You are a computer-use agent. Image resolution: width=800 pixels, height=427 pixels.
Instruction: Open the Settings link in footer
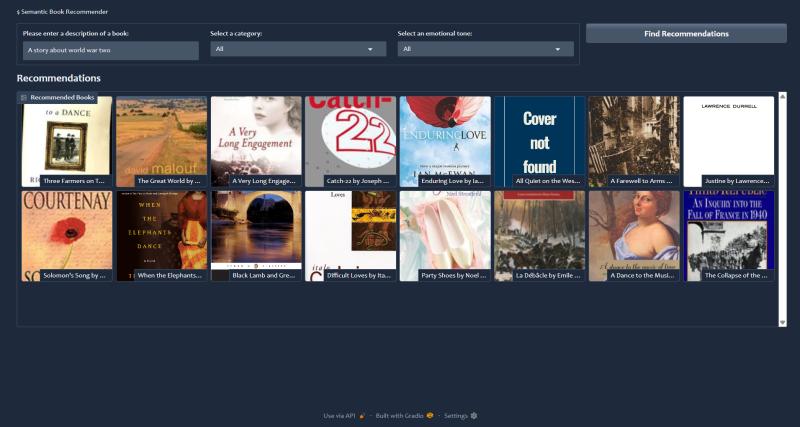coord(461,416)
